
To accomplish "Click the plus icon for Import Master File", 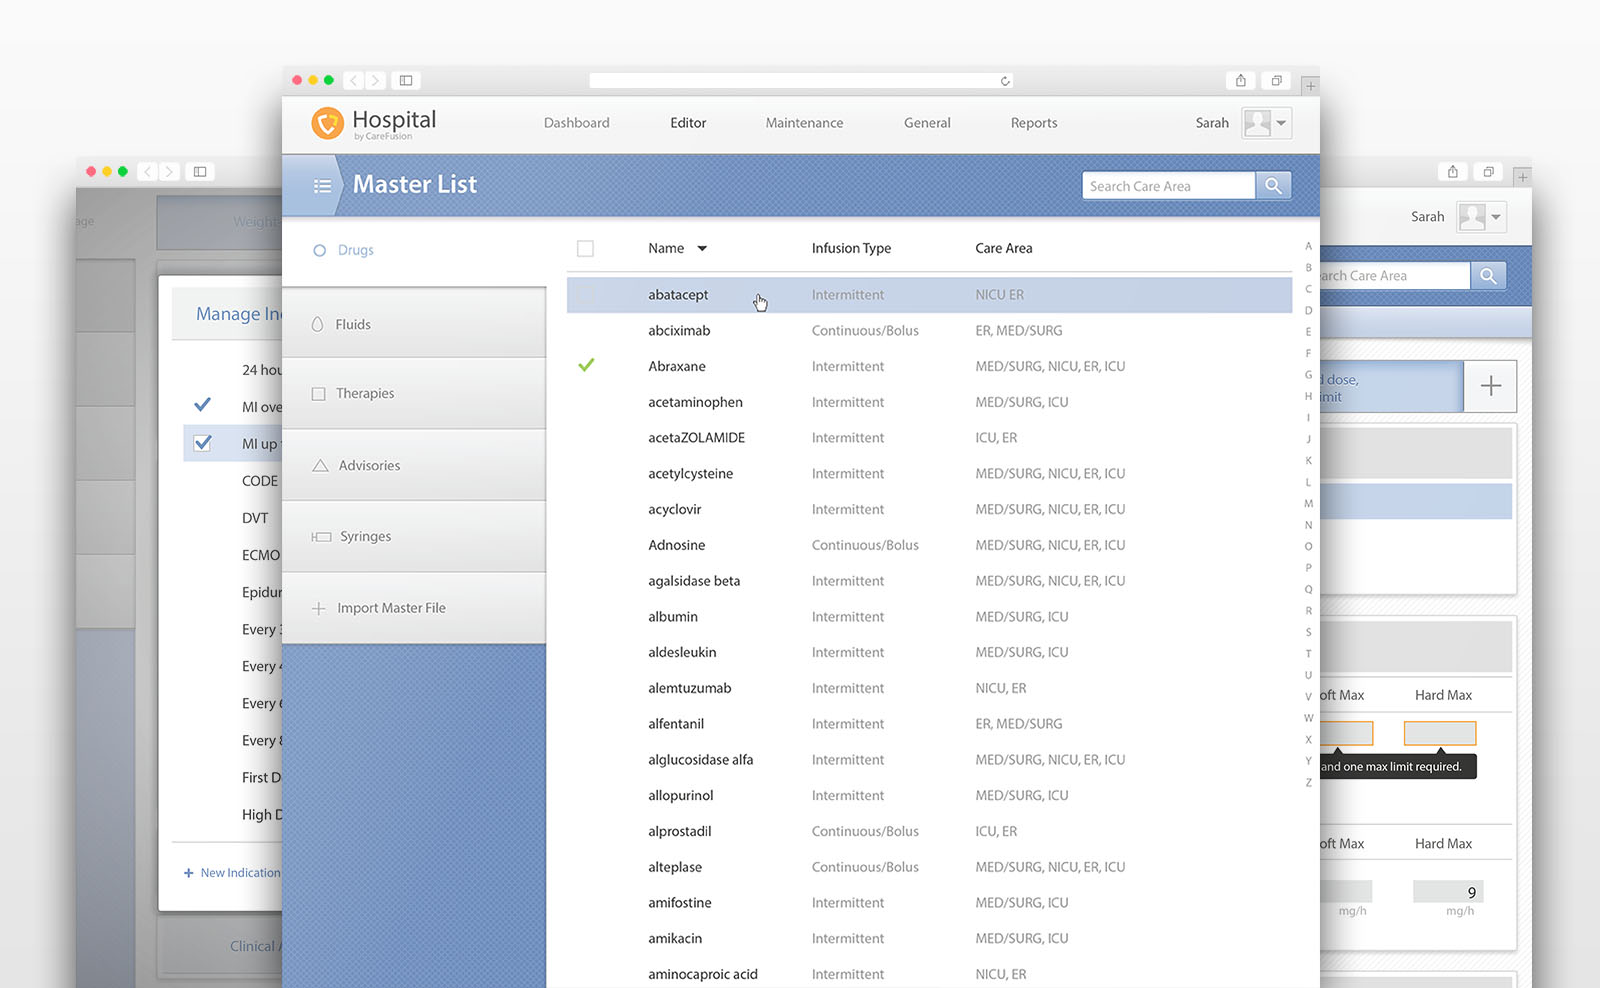I will pos(318,607).
